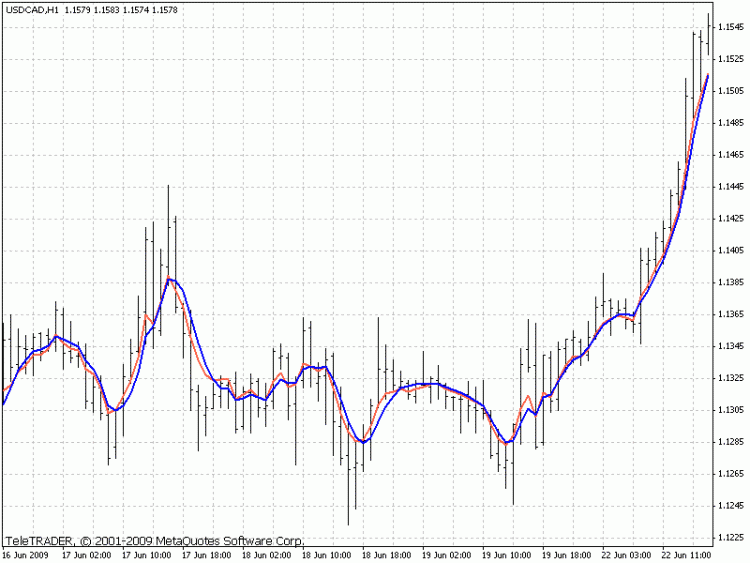Click the 1.1245 price axis value
Viewport: 750px width, 563px height.
(731, 506)
